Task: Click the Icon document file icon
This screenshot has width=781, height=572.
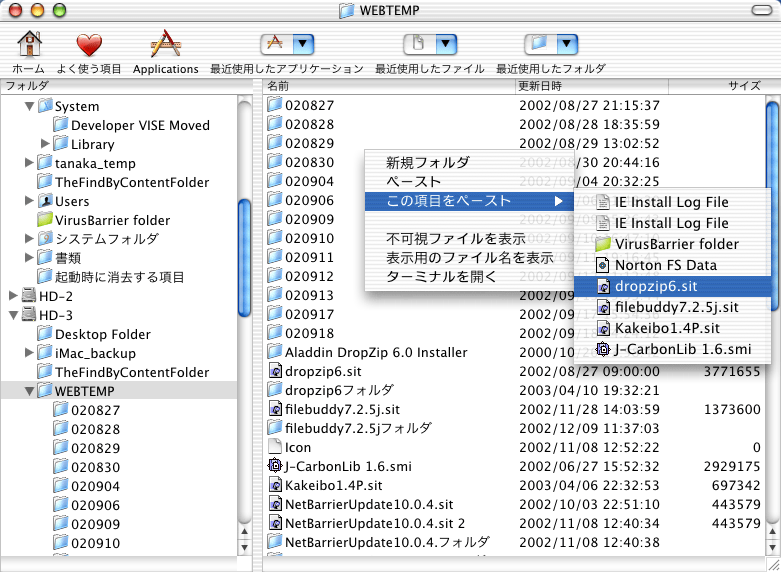Action: coord(275,446)
